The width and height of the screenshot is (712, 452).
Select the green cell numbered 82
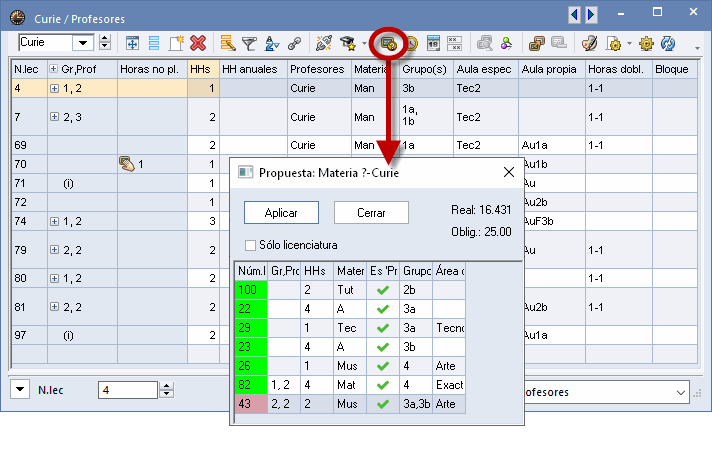coord(250,385)
